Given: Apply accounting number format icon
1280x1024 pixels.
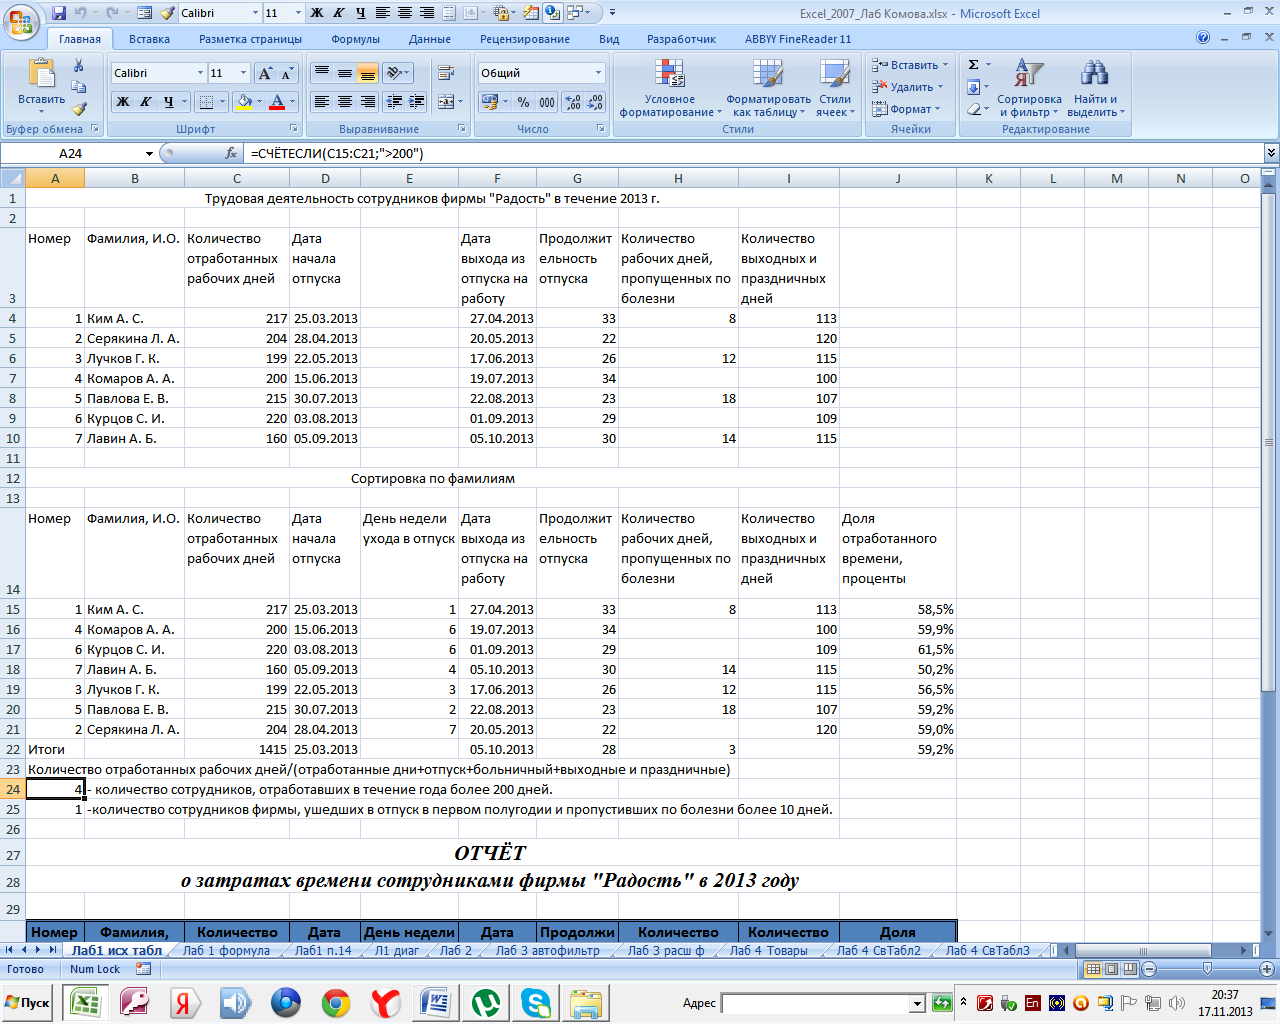Looking at the screenshot, I should click(x=489, y=102).
